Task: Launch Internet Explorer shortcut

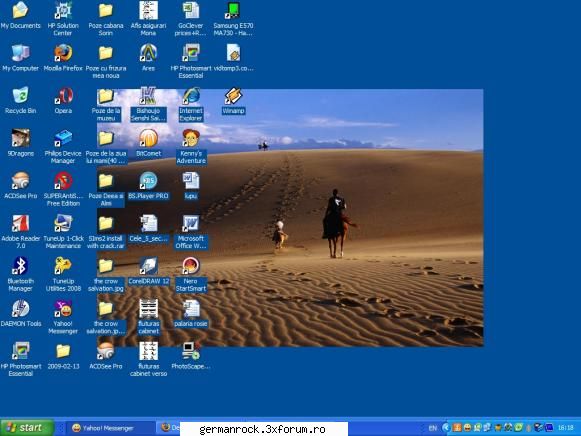Action: (191, 96)
